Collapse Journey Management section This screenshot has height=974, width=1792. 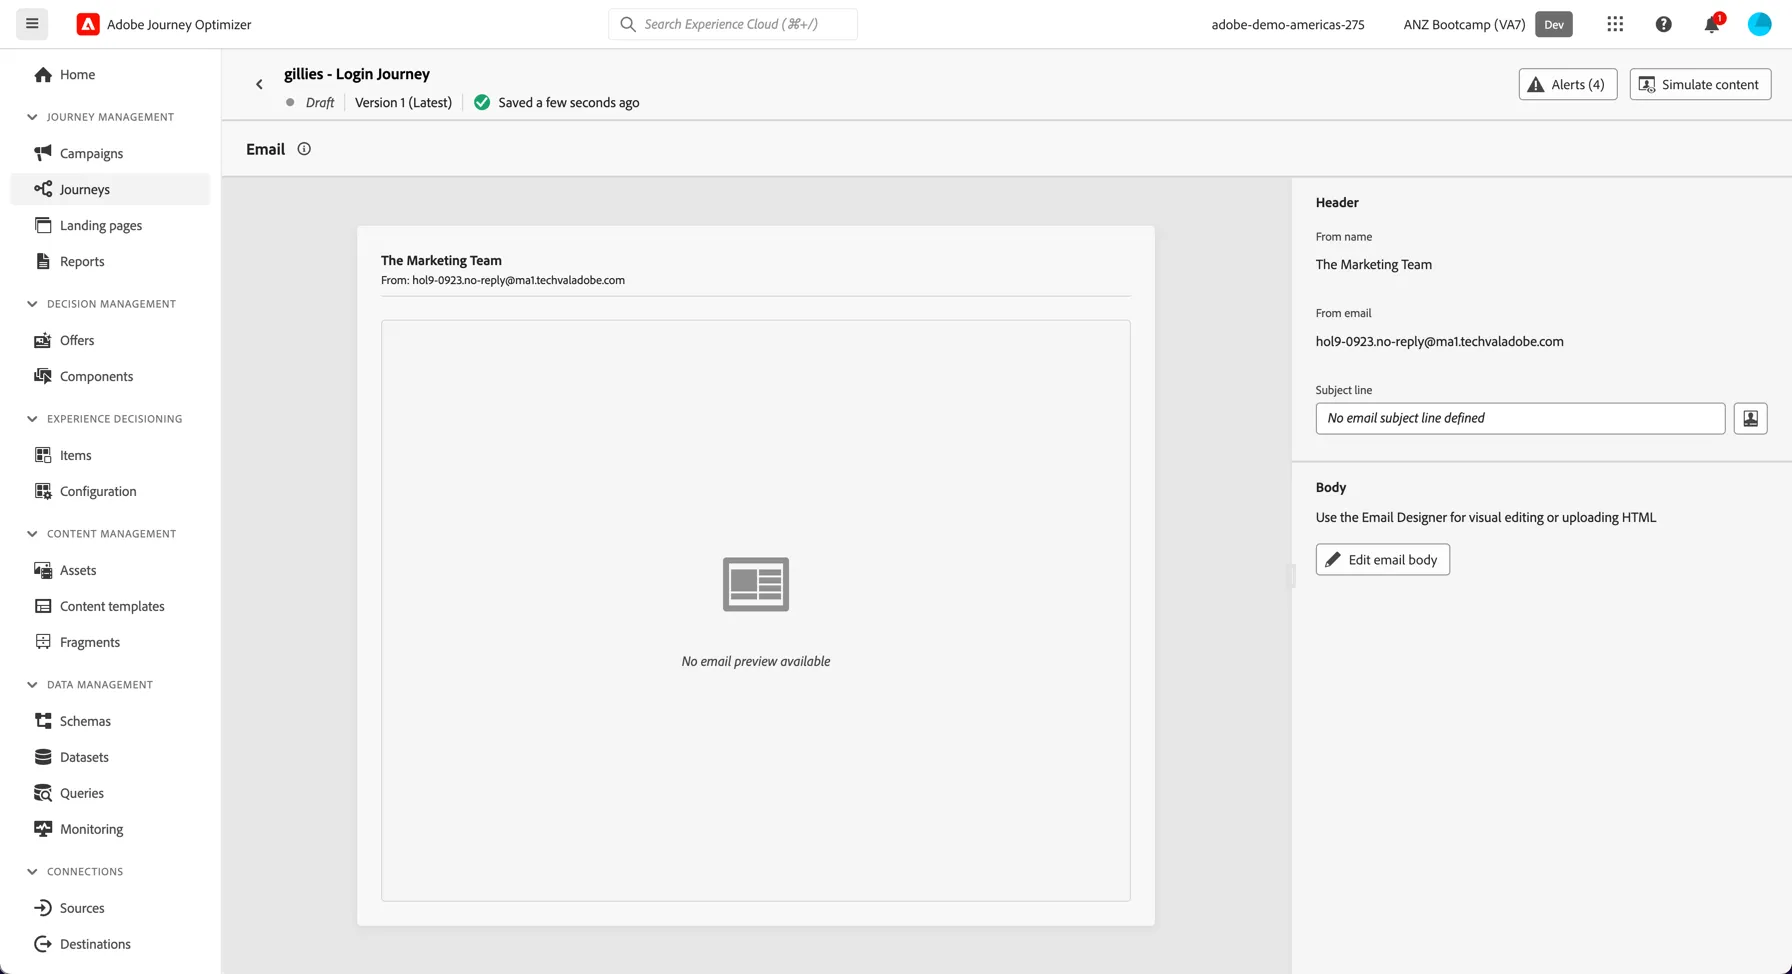32,117
